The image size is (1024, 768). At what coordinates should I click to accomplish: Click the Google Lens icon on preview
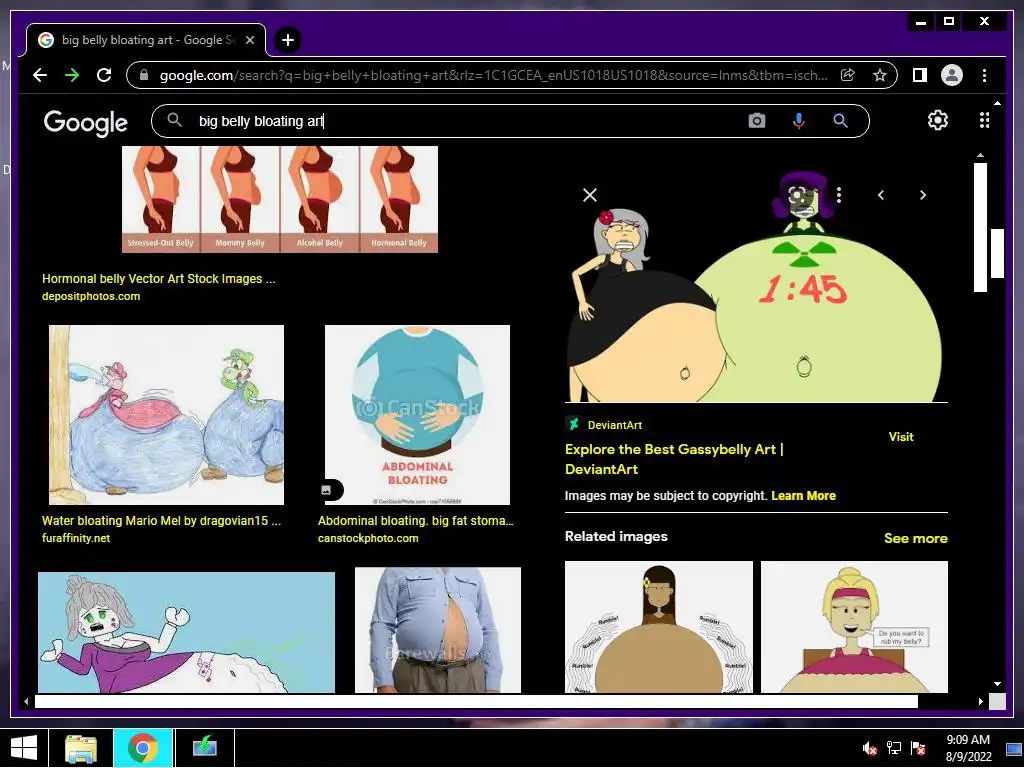[797, 195]
